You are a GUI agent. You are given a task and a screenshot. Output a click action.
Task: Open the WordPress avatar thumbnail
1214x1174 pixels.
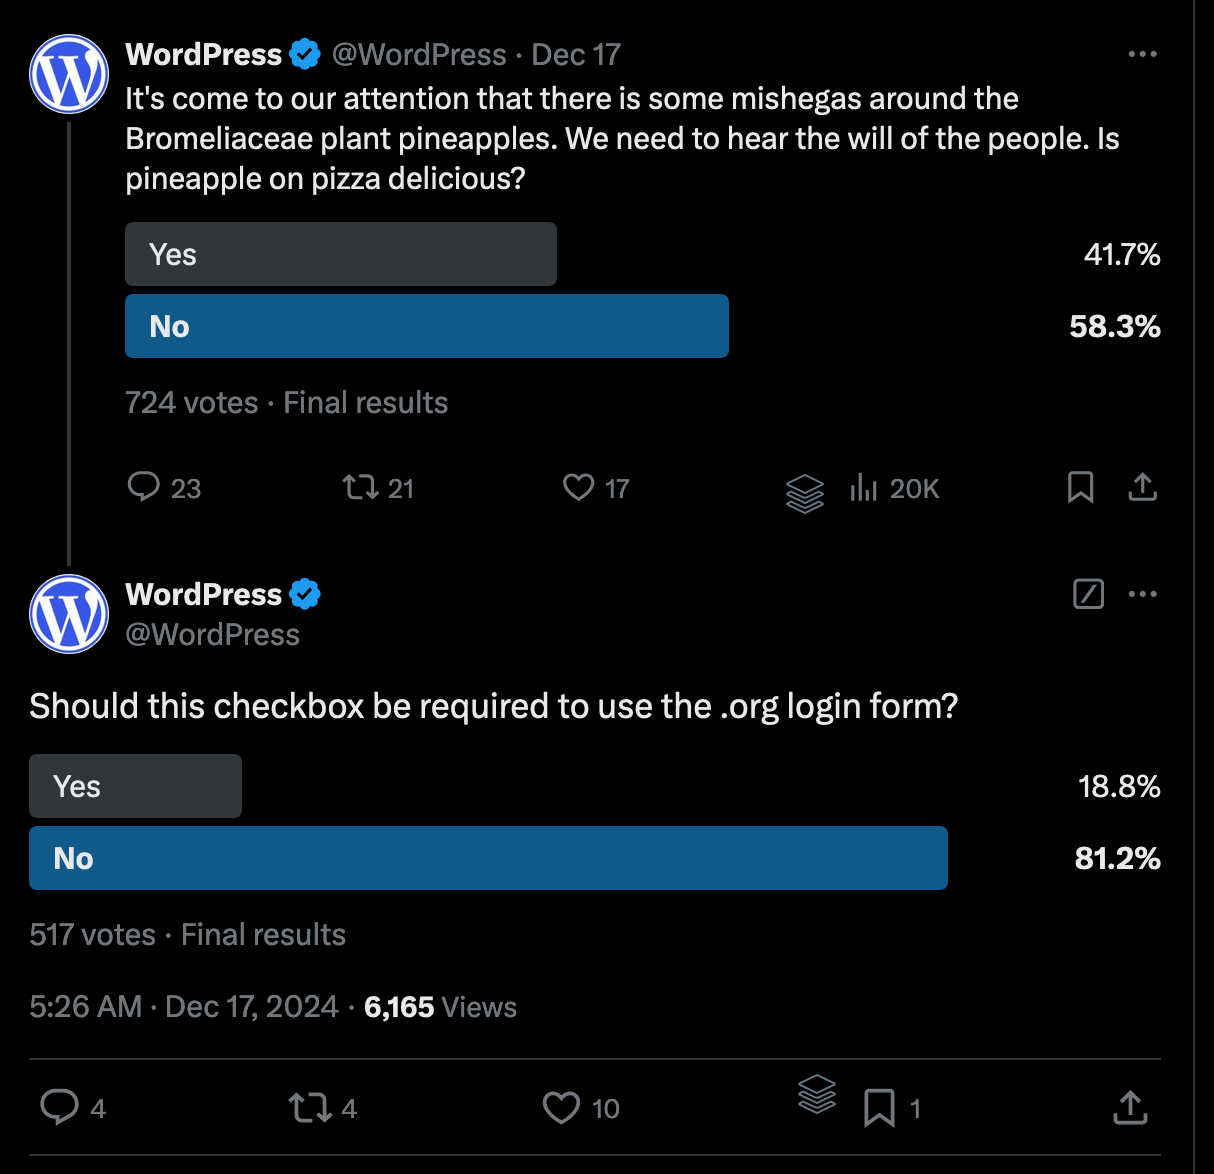[68, 74]
